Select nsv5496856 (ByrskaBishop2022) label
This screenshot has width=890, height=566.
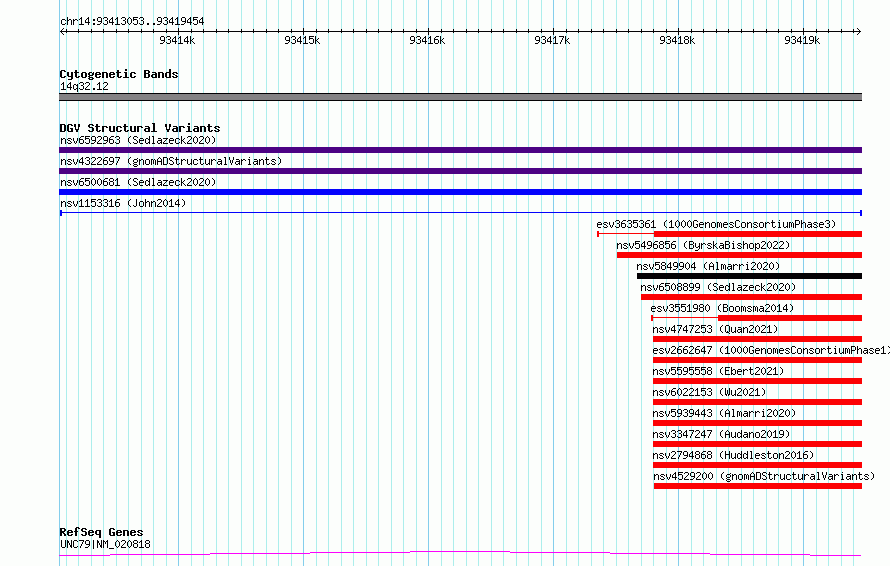click(x=703, y=245)
